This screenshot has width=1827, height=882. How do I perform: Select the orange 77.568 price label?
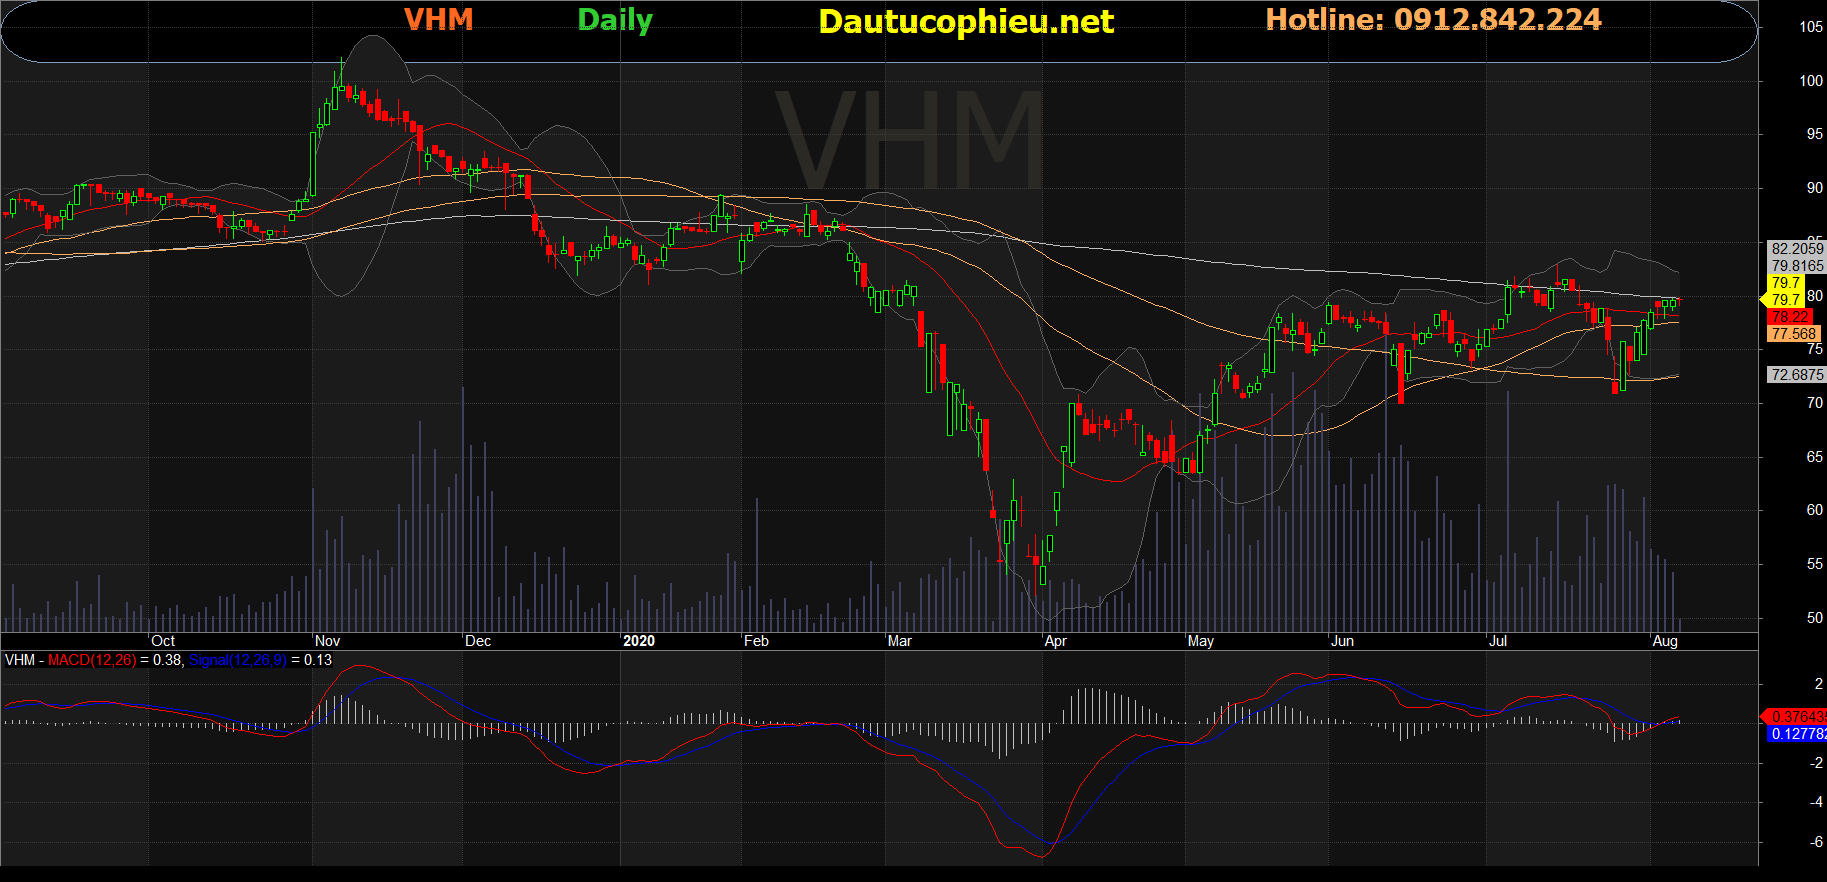coord(1793,334)
